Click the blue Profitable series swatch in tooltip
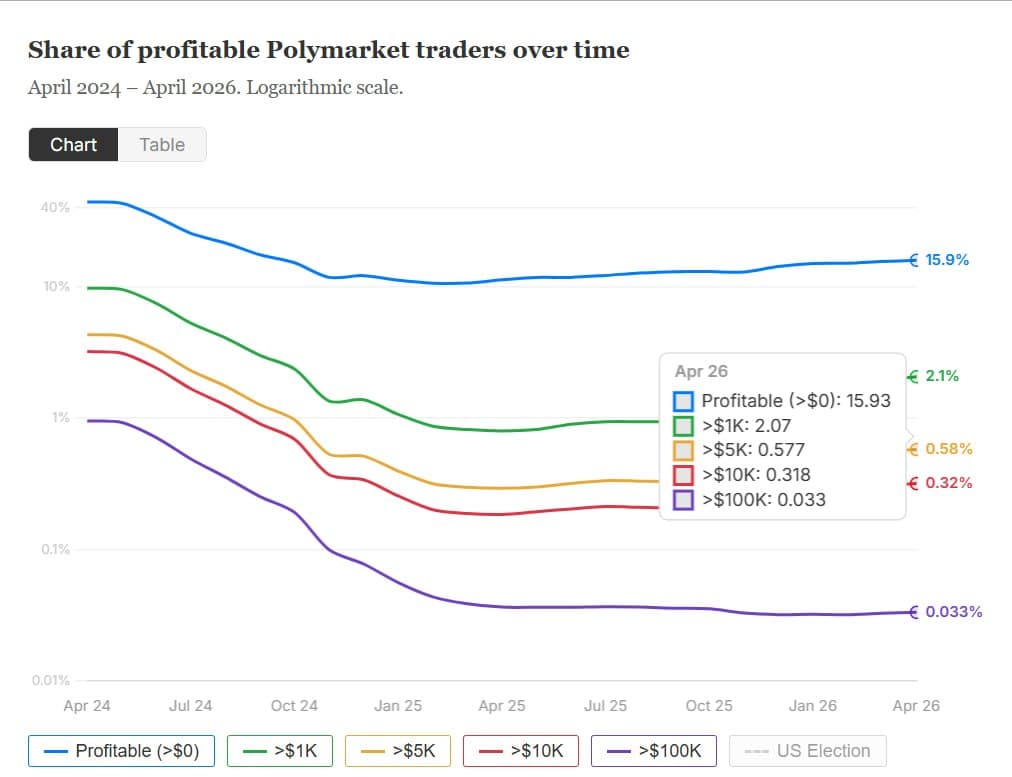This screenshot has height=777, width=1012. point(683,401)
